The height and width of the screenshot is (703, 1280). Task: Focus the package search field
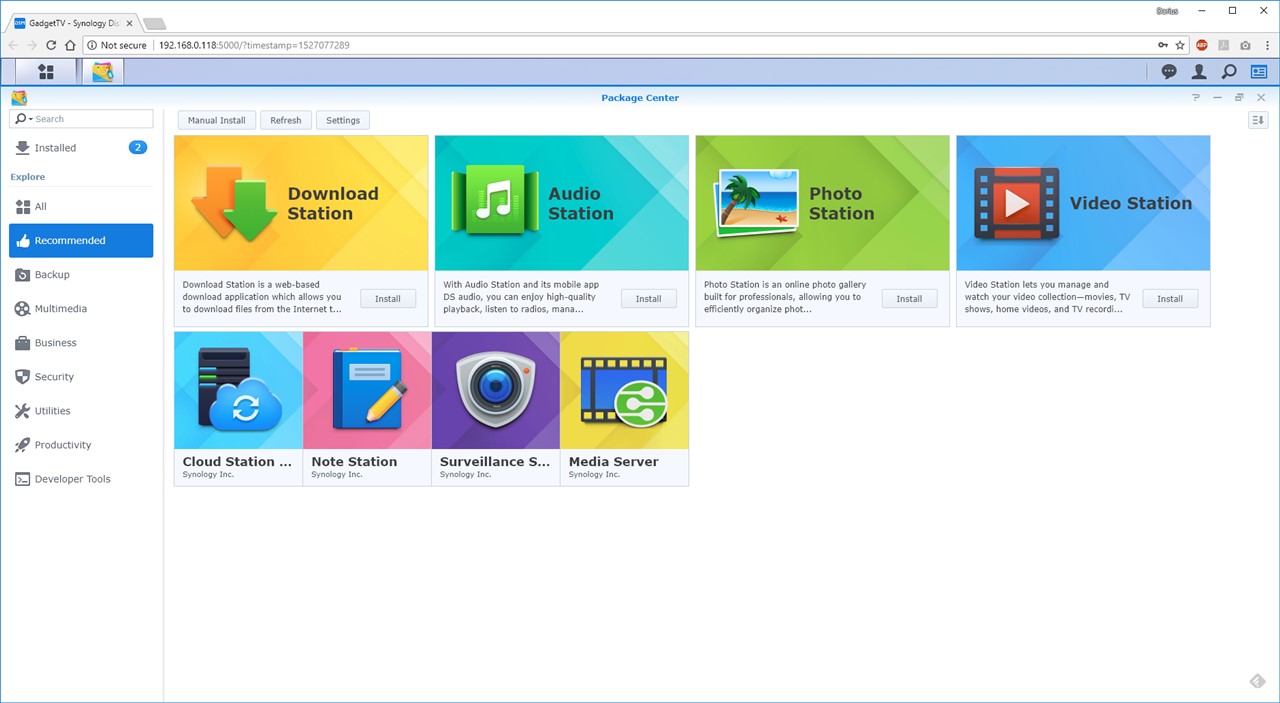pos(91,119)
